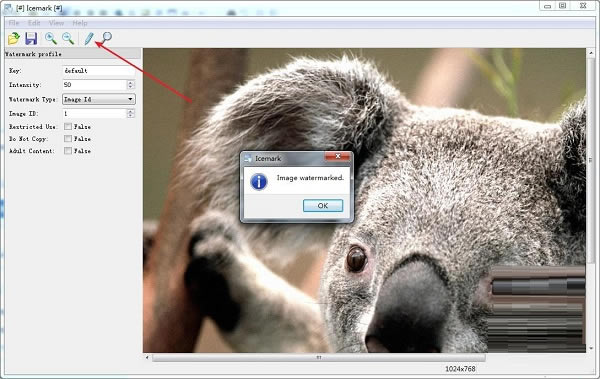Click the Watermark profile panel header

[73, 54]
